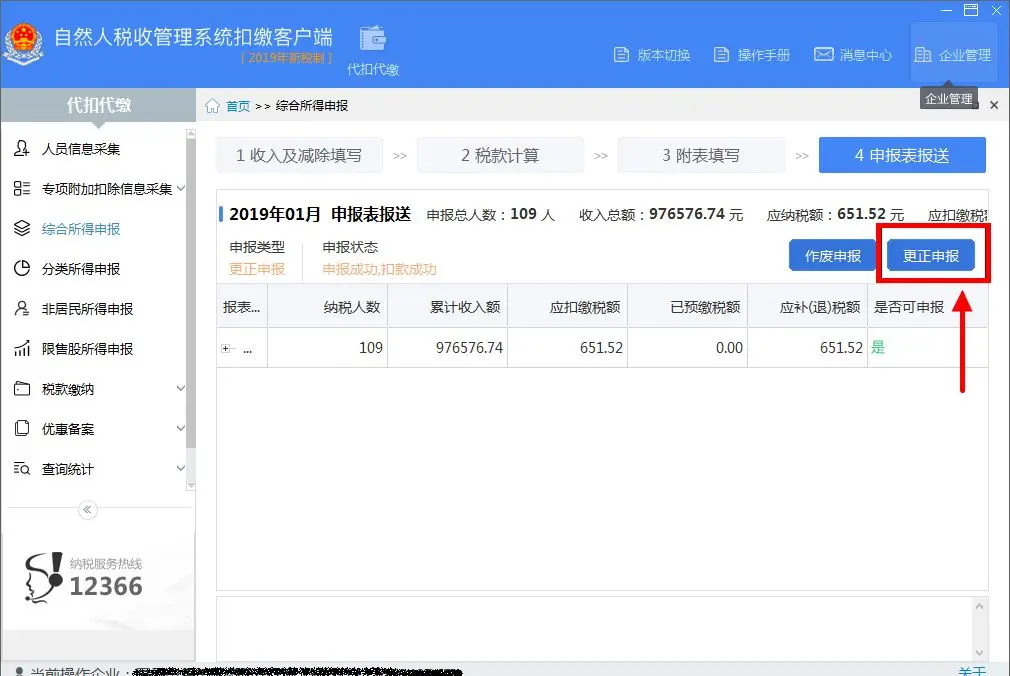The height and width of the screenshot is (676, 1010).
Task: Switch to step 2 税款计算
Action: point(500,155)
